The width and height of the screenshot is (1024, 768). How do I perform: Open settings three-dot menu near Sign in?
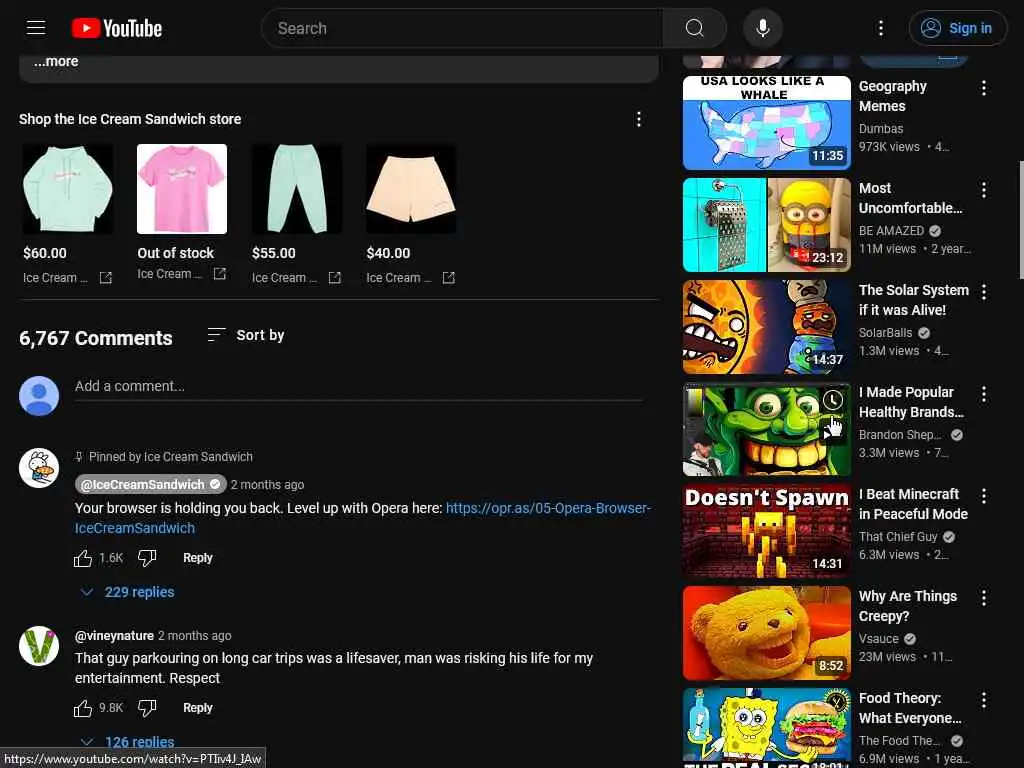click(x=880, y=28)
